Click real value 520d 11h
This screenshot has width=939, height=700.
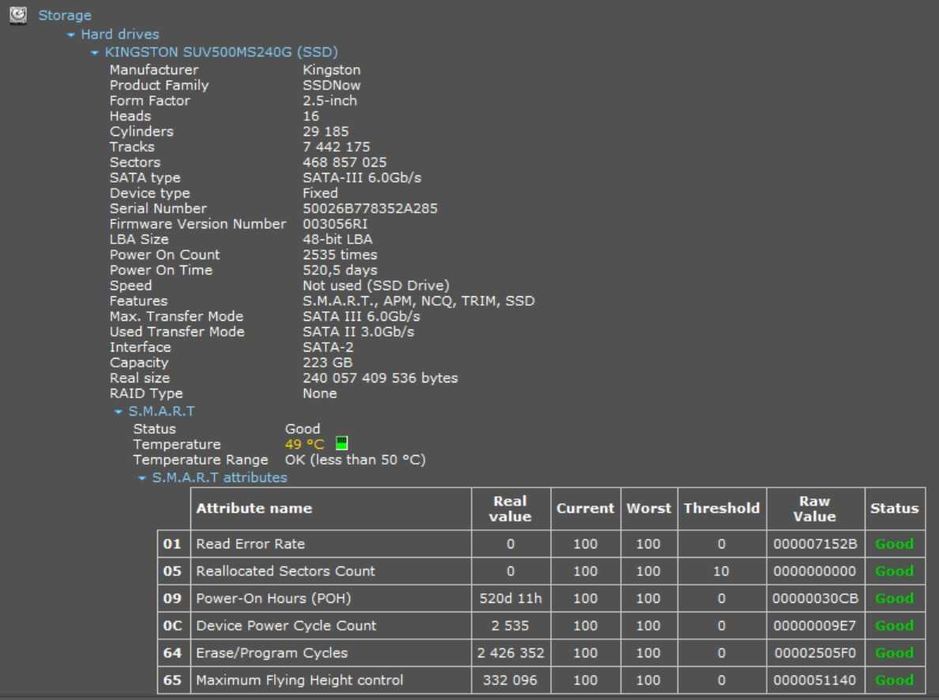[x=511, y=598]
